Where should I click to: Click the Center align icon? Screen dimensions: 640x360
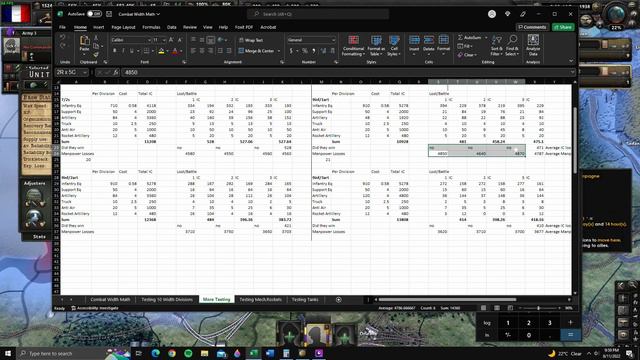[202, 51]
